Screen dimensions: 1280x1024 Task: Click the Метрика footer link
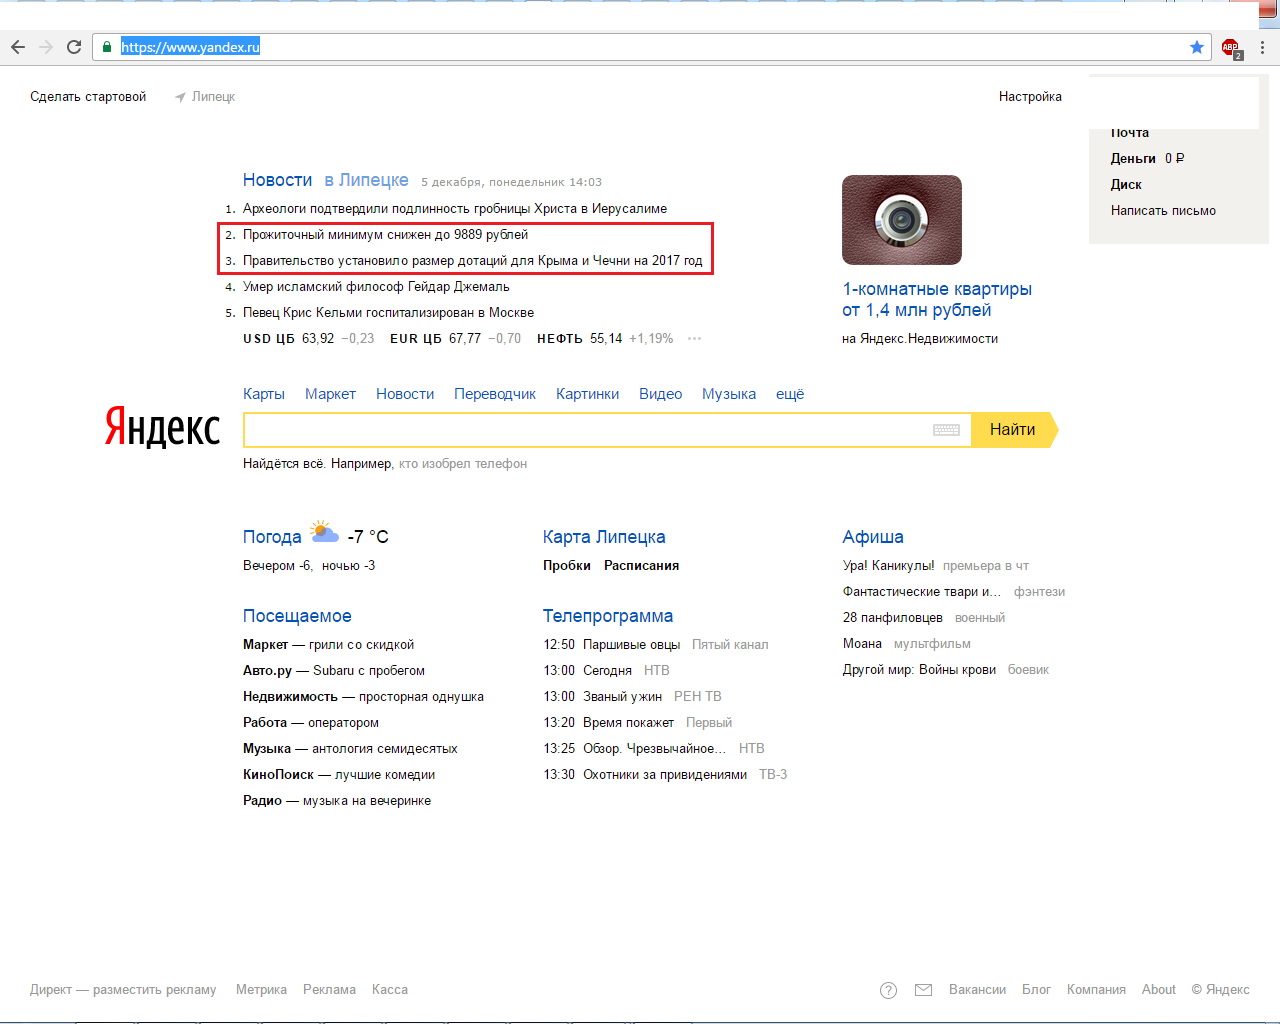click(261, 990)
